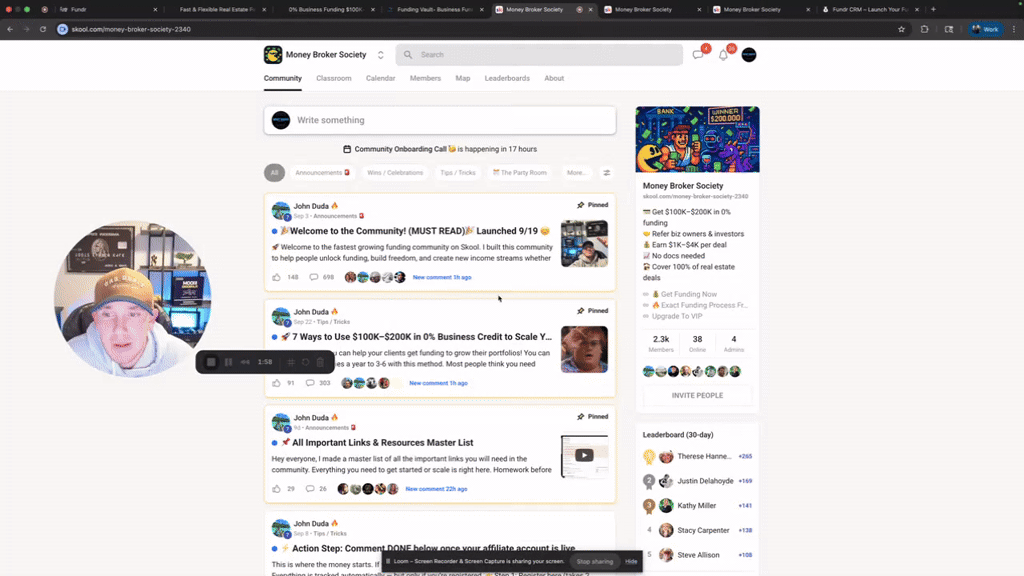
Task: Open the feed filter settings icon
Action: [607, 173]
